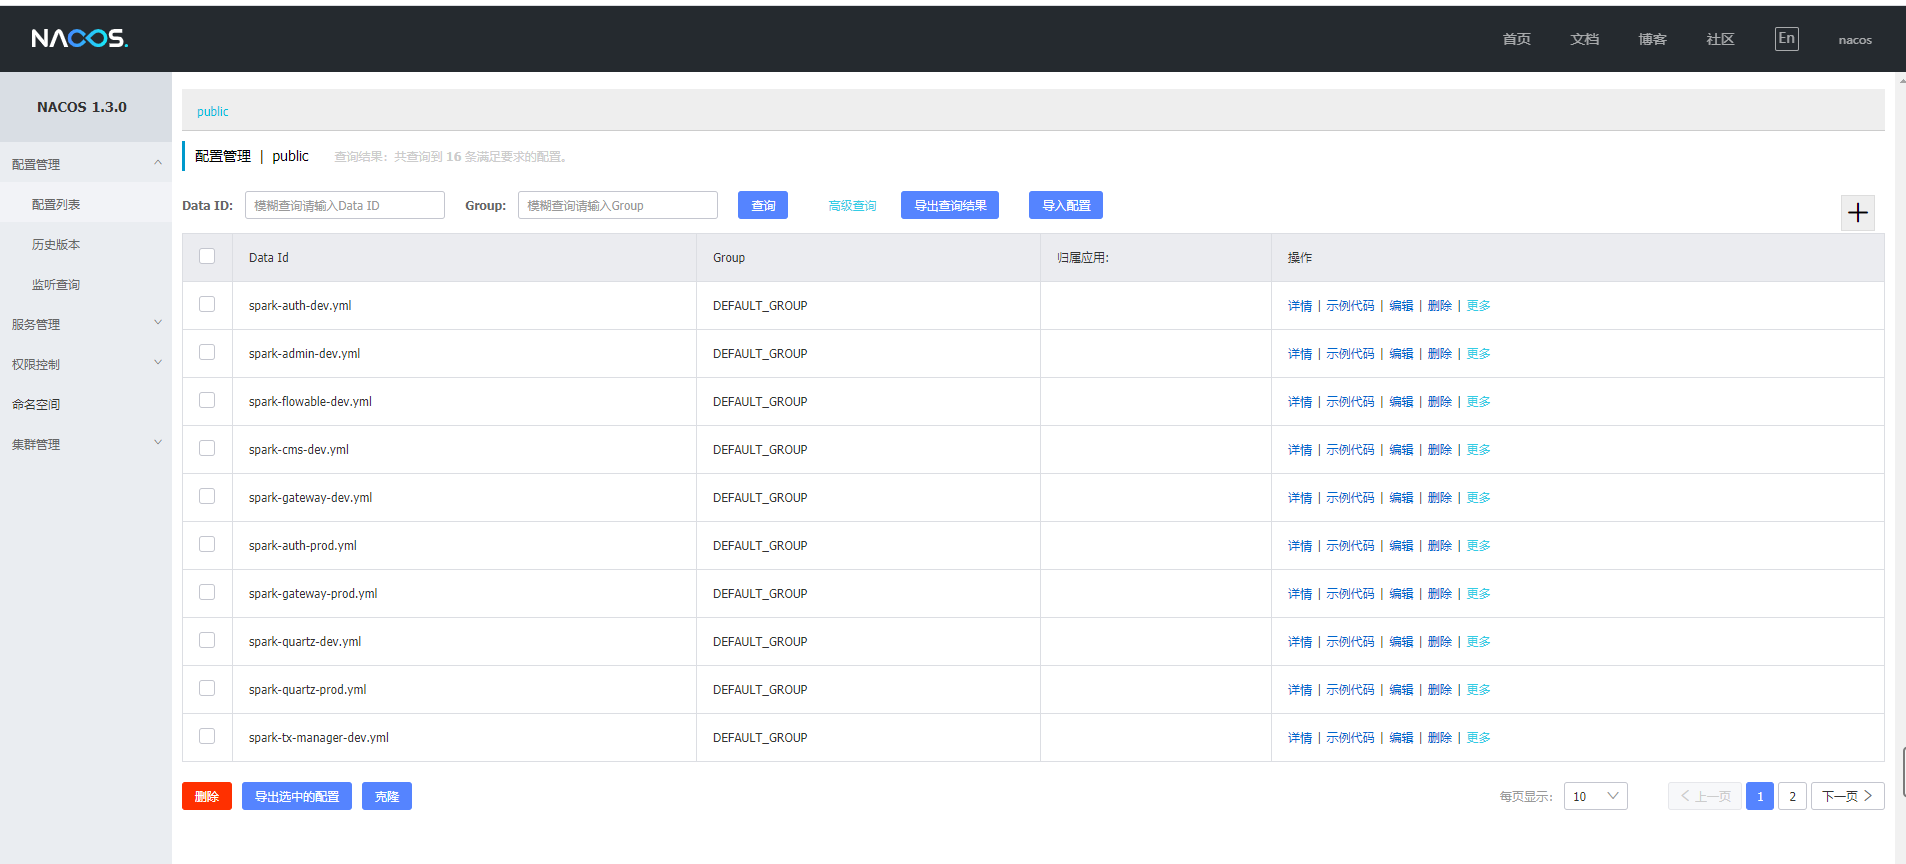Image resolution: width=1906 pixels, height=864 pixels.
Task: Check the box for spark-quartz-prod.yml
Action: coord(207,688)
